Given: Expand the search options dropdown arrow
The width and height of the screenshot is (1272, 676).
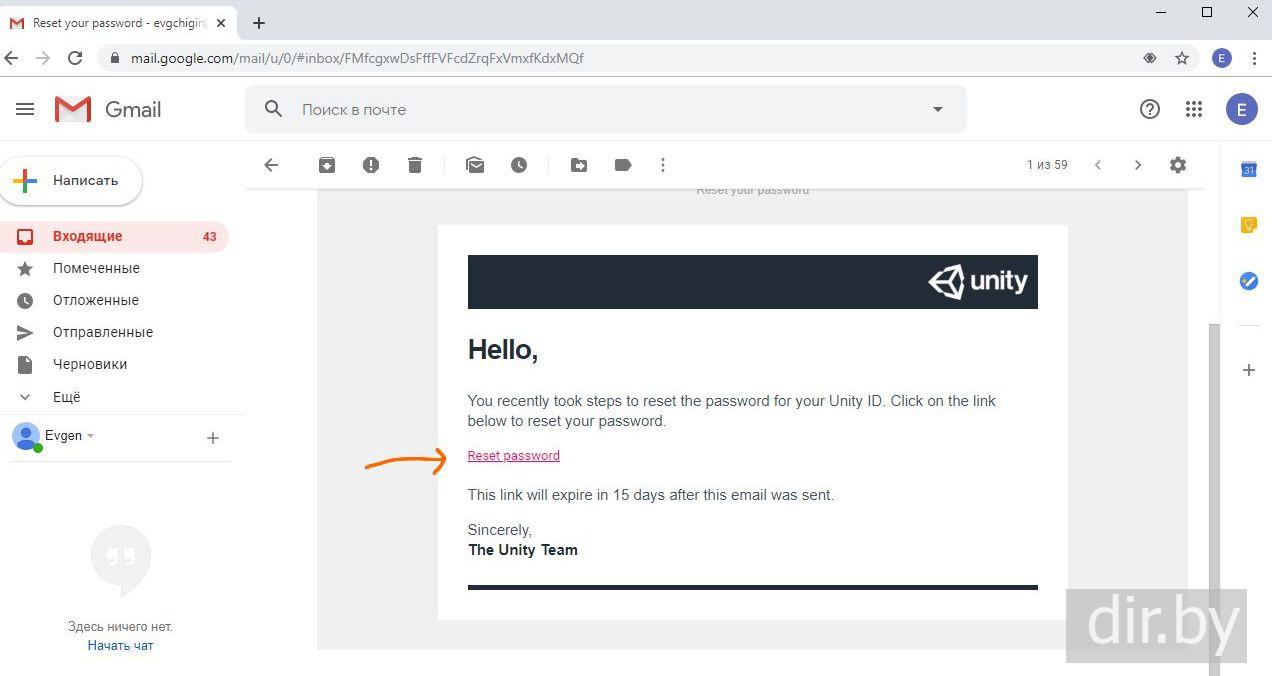Looking at the screenshot, I should 938,109.
